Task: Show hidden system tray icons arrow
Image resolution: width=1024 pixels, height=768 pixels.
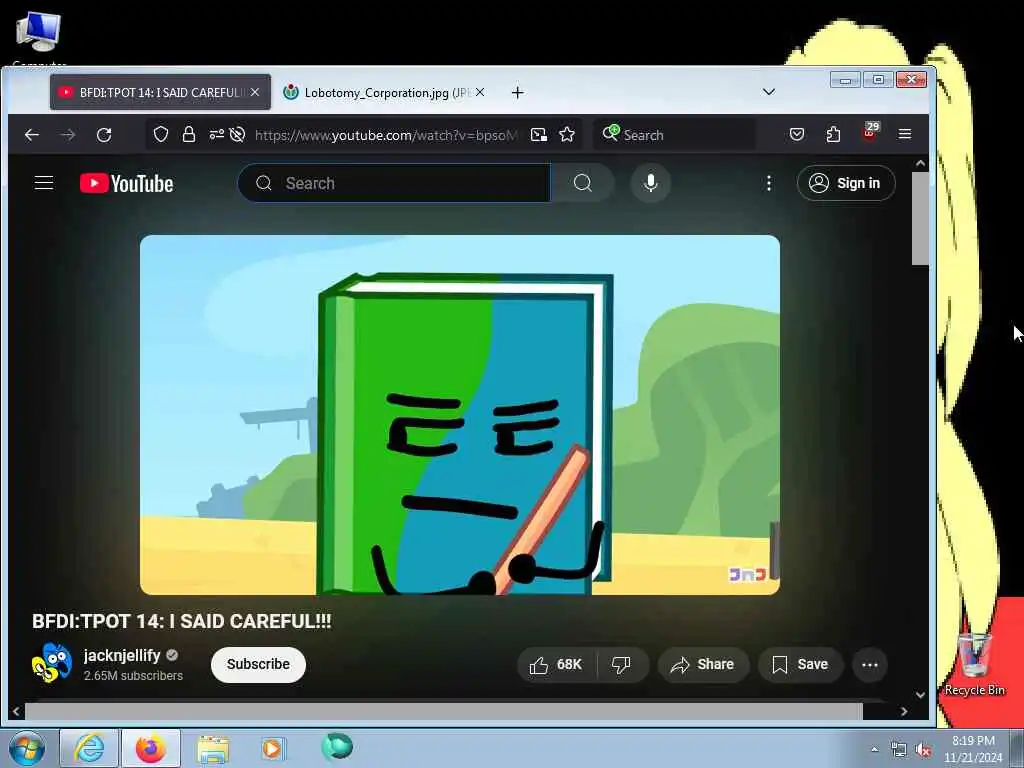Action: 874,750
